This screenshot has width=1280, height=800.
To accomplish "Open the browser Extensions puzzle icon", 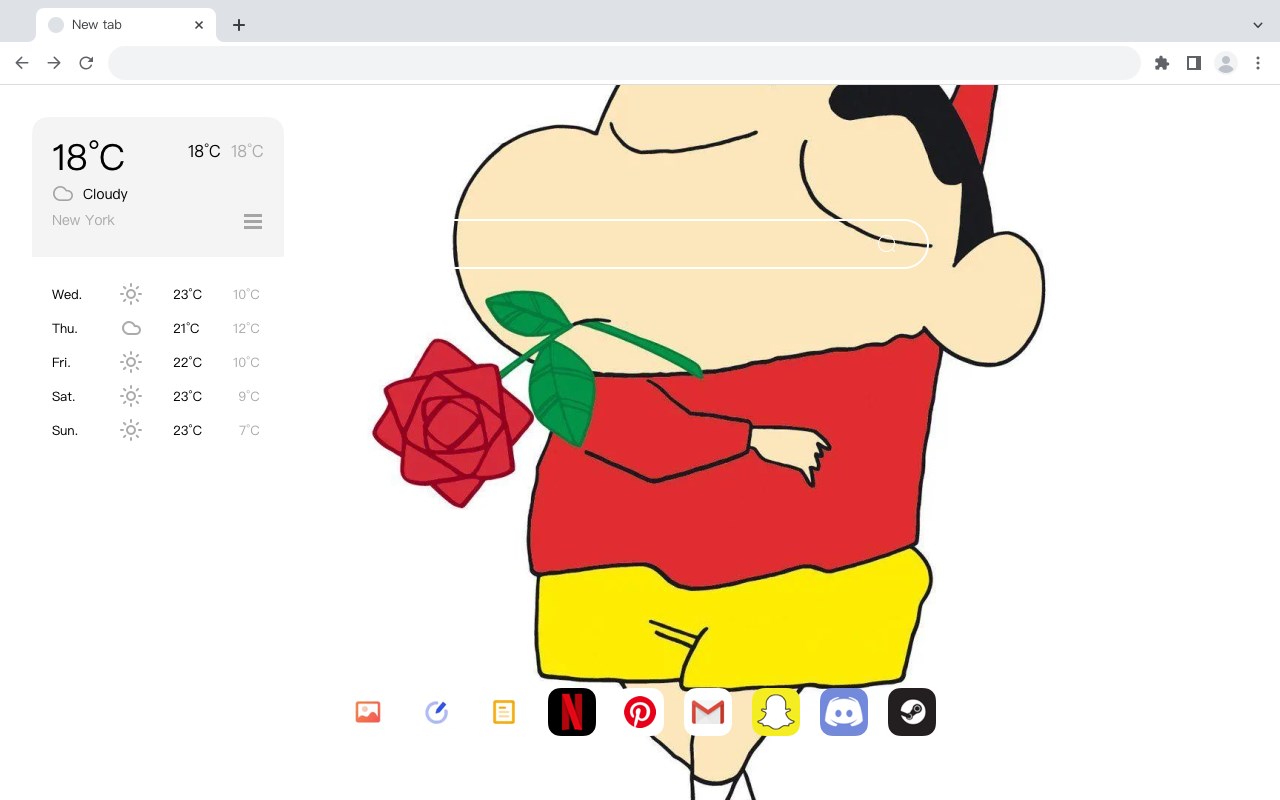I will point(1162,63).
